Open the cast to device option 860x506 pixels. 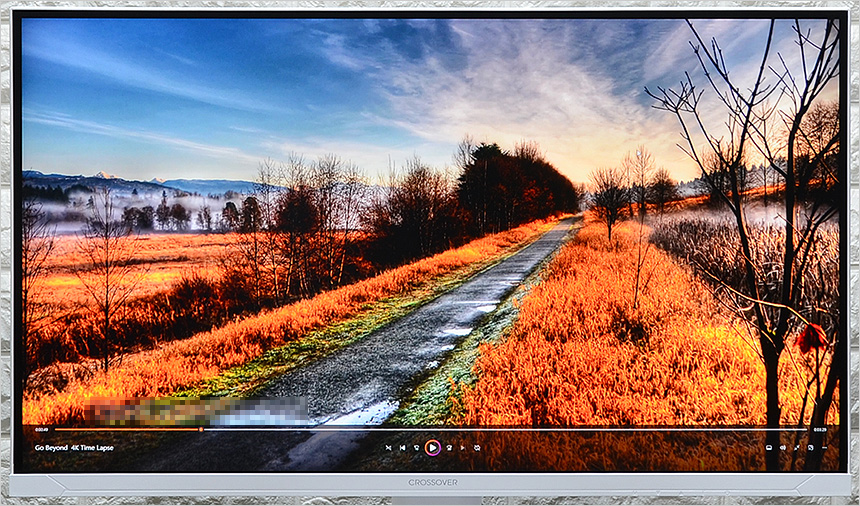pos(769,448)
